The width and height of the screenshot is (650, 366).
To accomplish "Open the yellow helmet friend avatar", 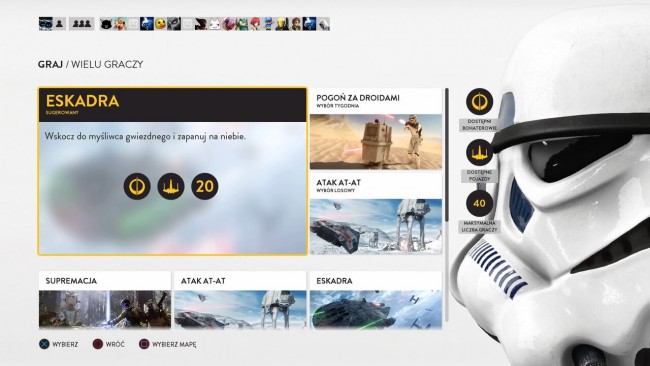I will pyautogui.click(x=282, y=24).
